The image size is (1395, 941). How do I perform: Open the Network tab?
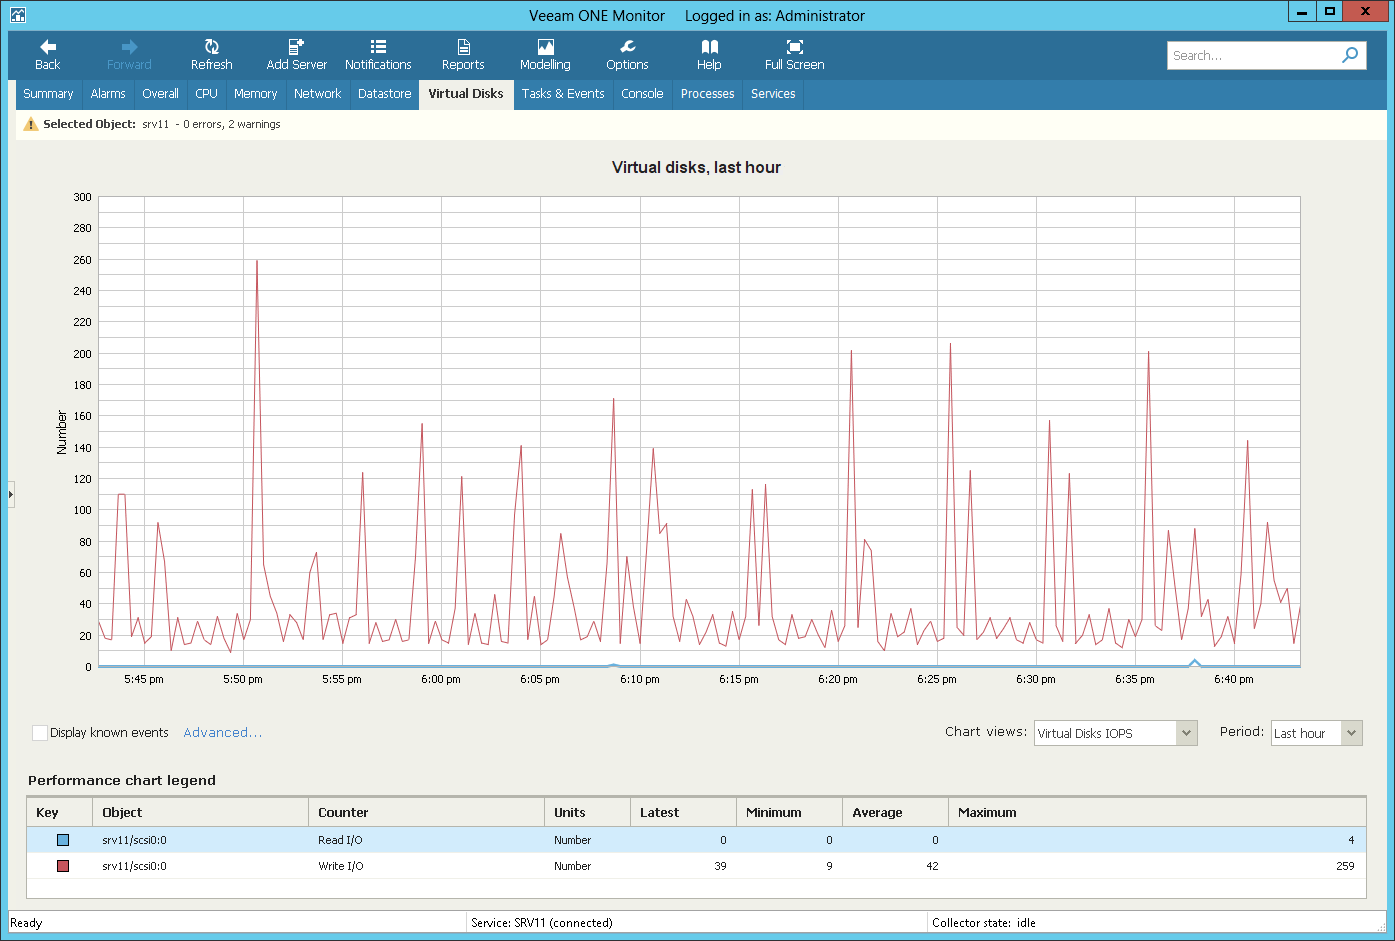(318, 94)
